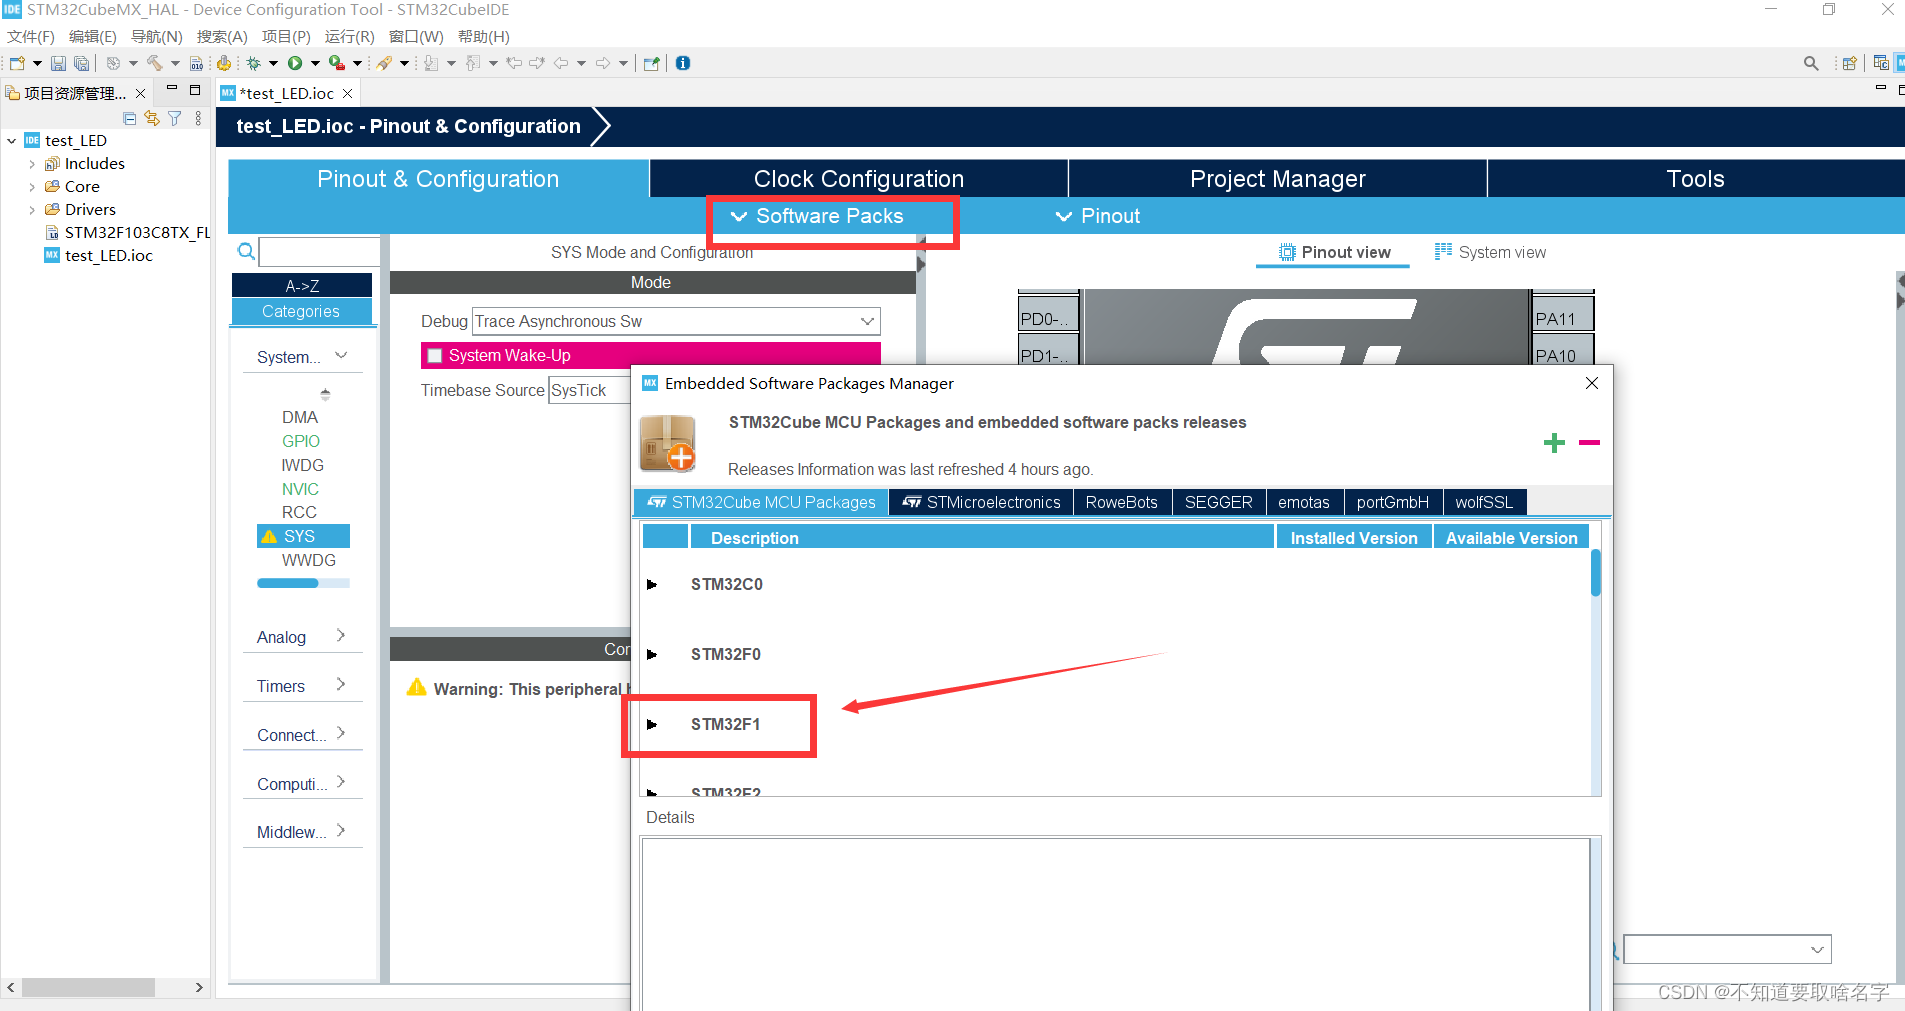Click the green bug Debug icon
Screen dimensions: 1905x1011
coord(253,63)
